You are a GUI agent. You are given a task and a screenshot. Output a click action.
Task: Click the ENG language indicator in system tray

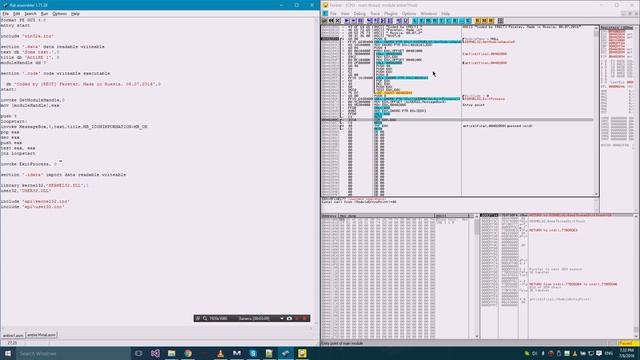click(x=609, y=353)
